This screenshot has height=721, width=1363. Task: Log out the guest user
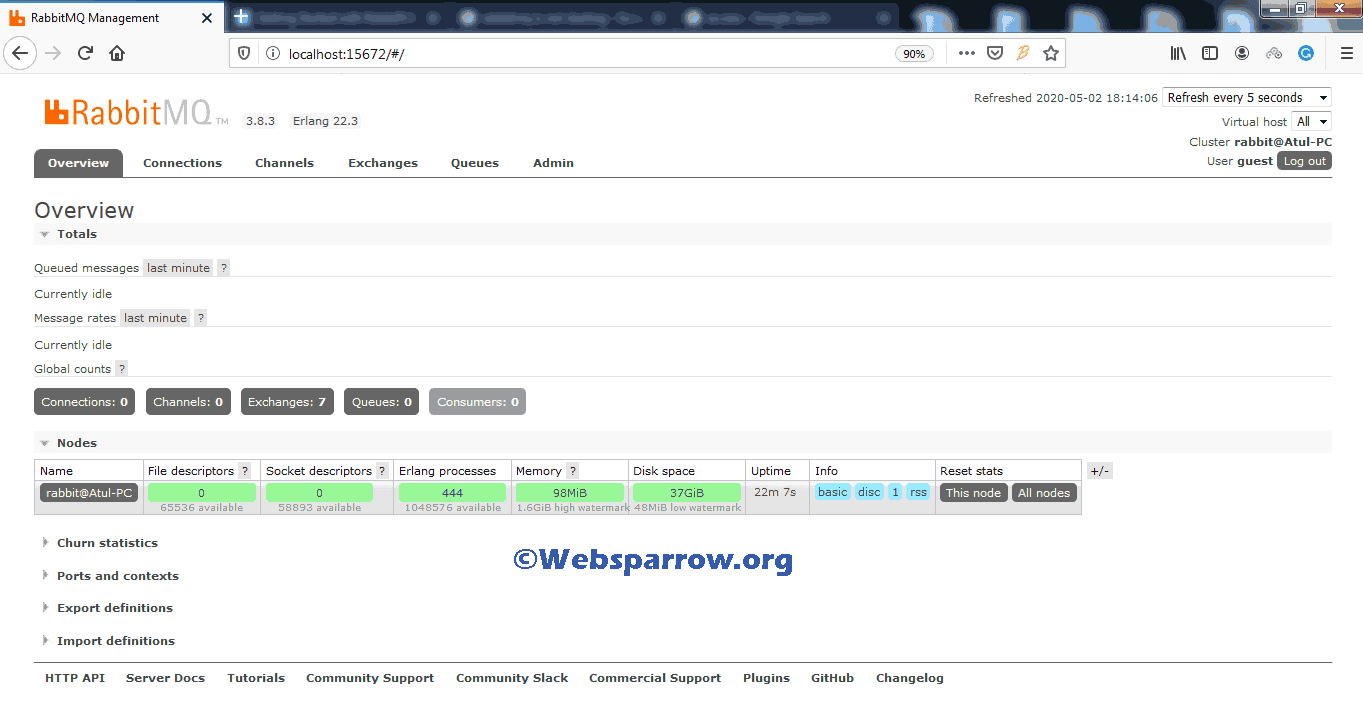point(1304,160)
